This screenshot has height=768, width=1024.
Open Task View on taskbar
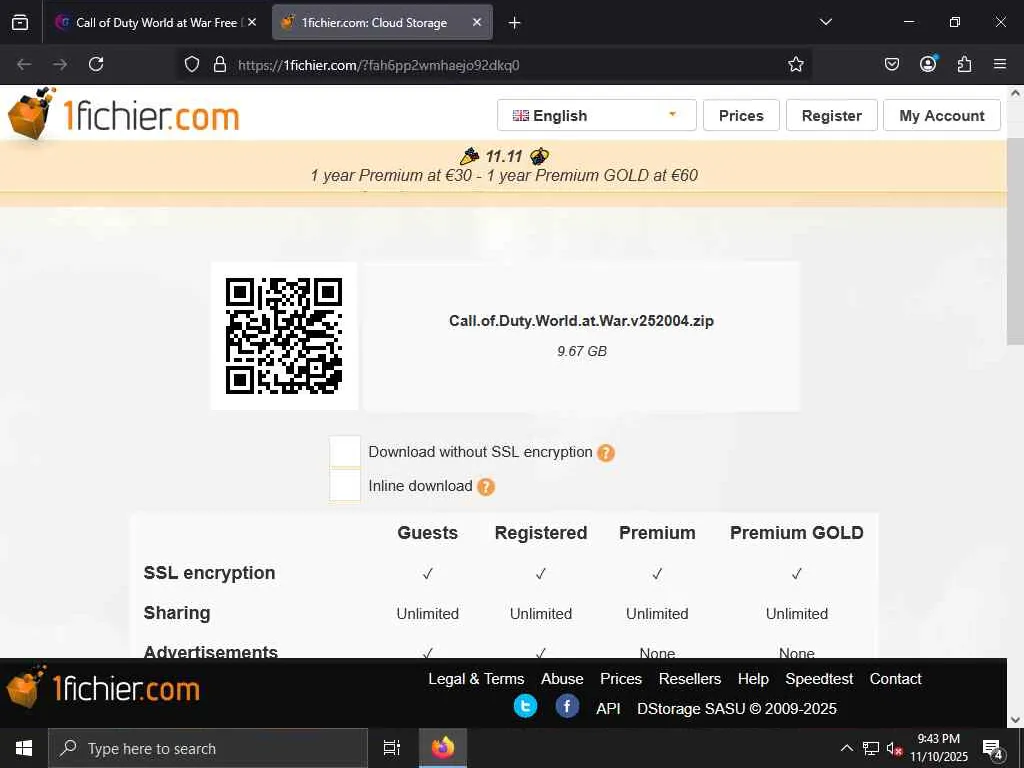(391, 748)
